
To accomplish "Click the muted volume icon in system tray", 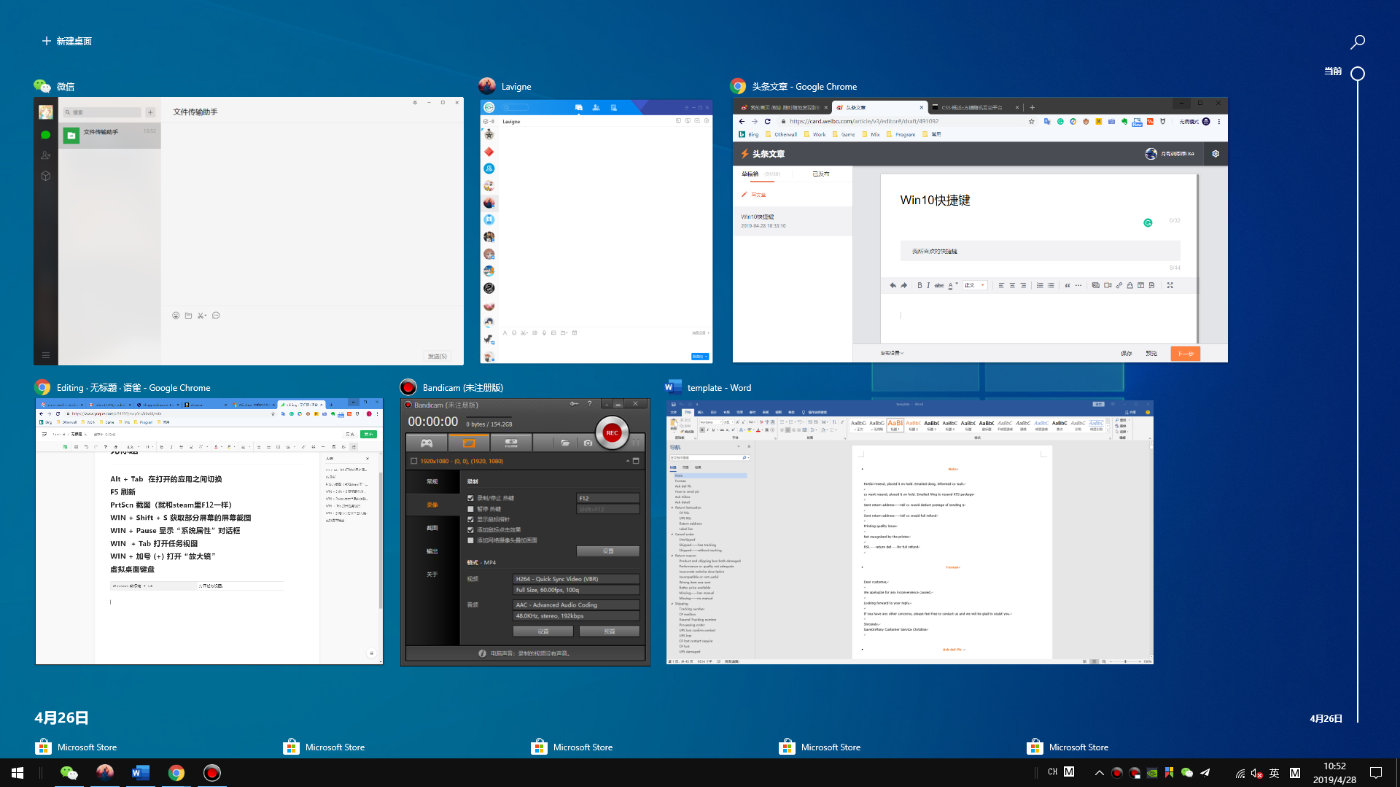I will 1256,772.
